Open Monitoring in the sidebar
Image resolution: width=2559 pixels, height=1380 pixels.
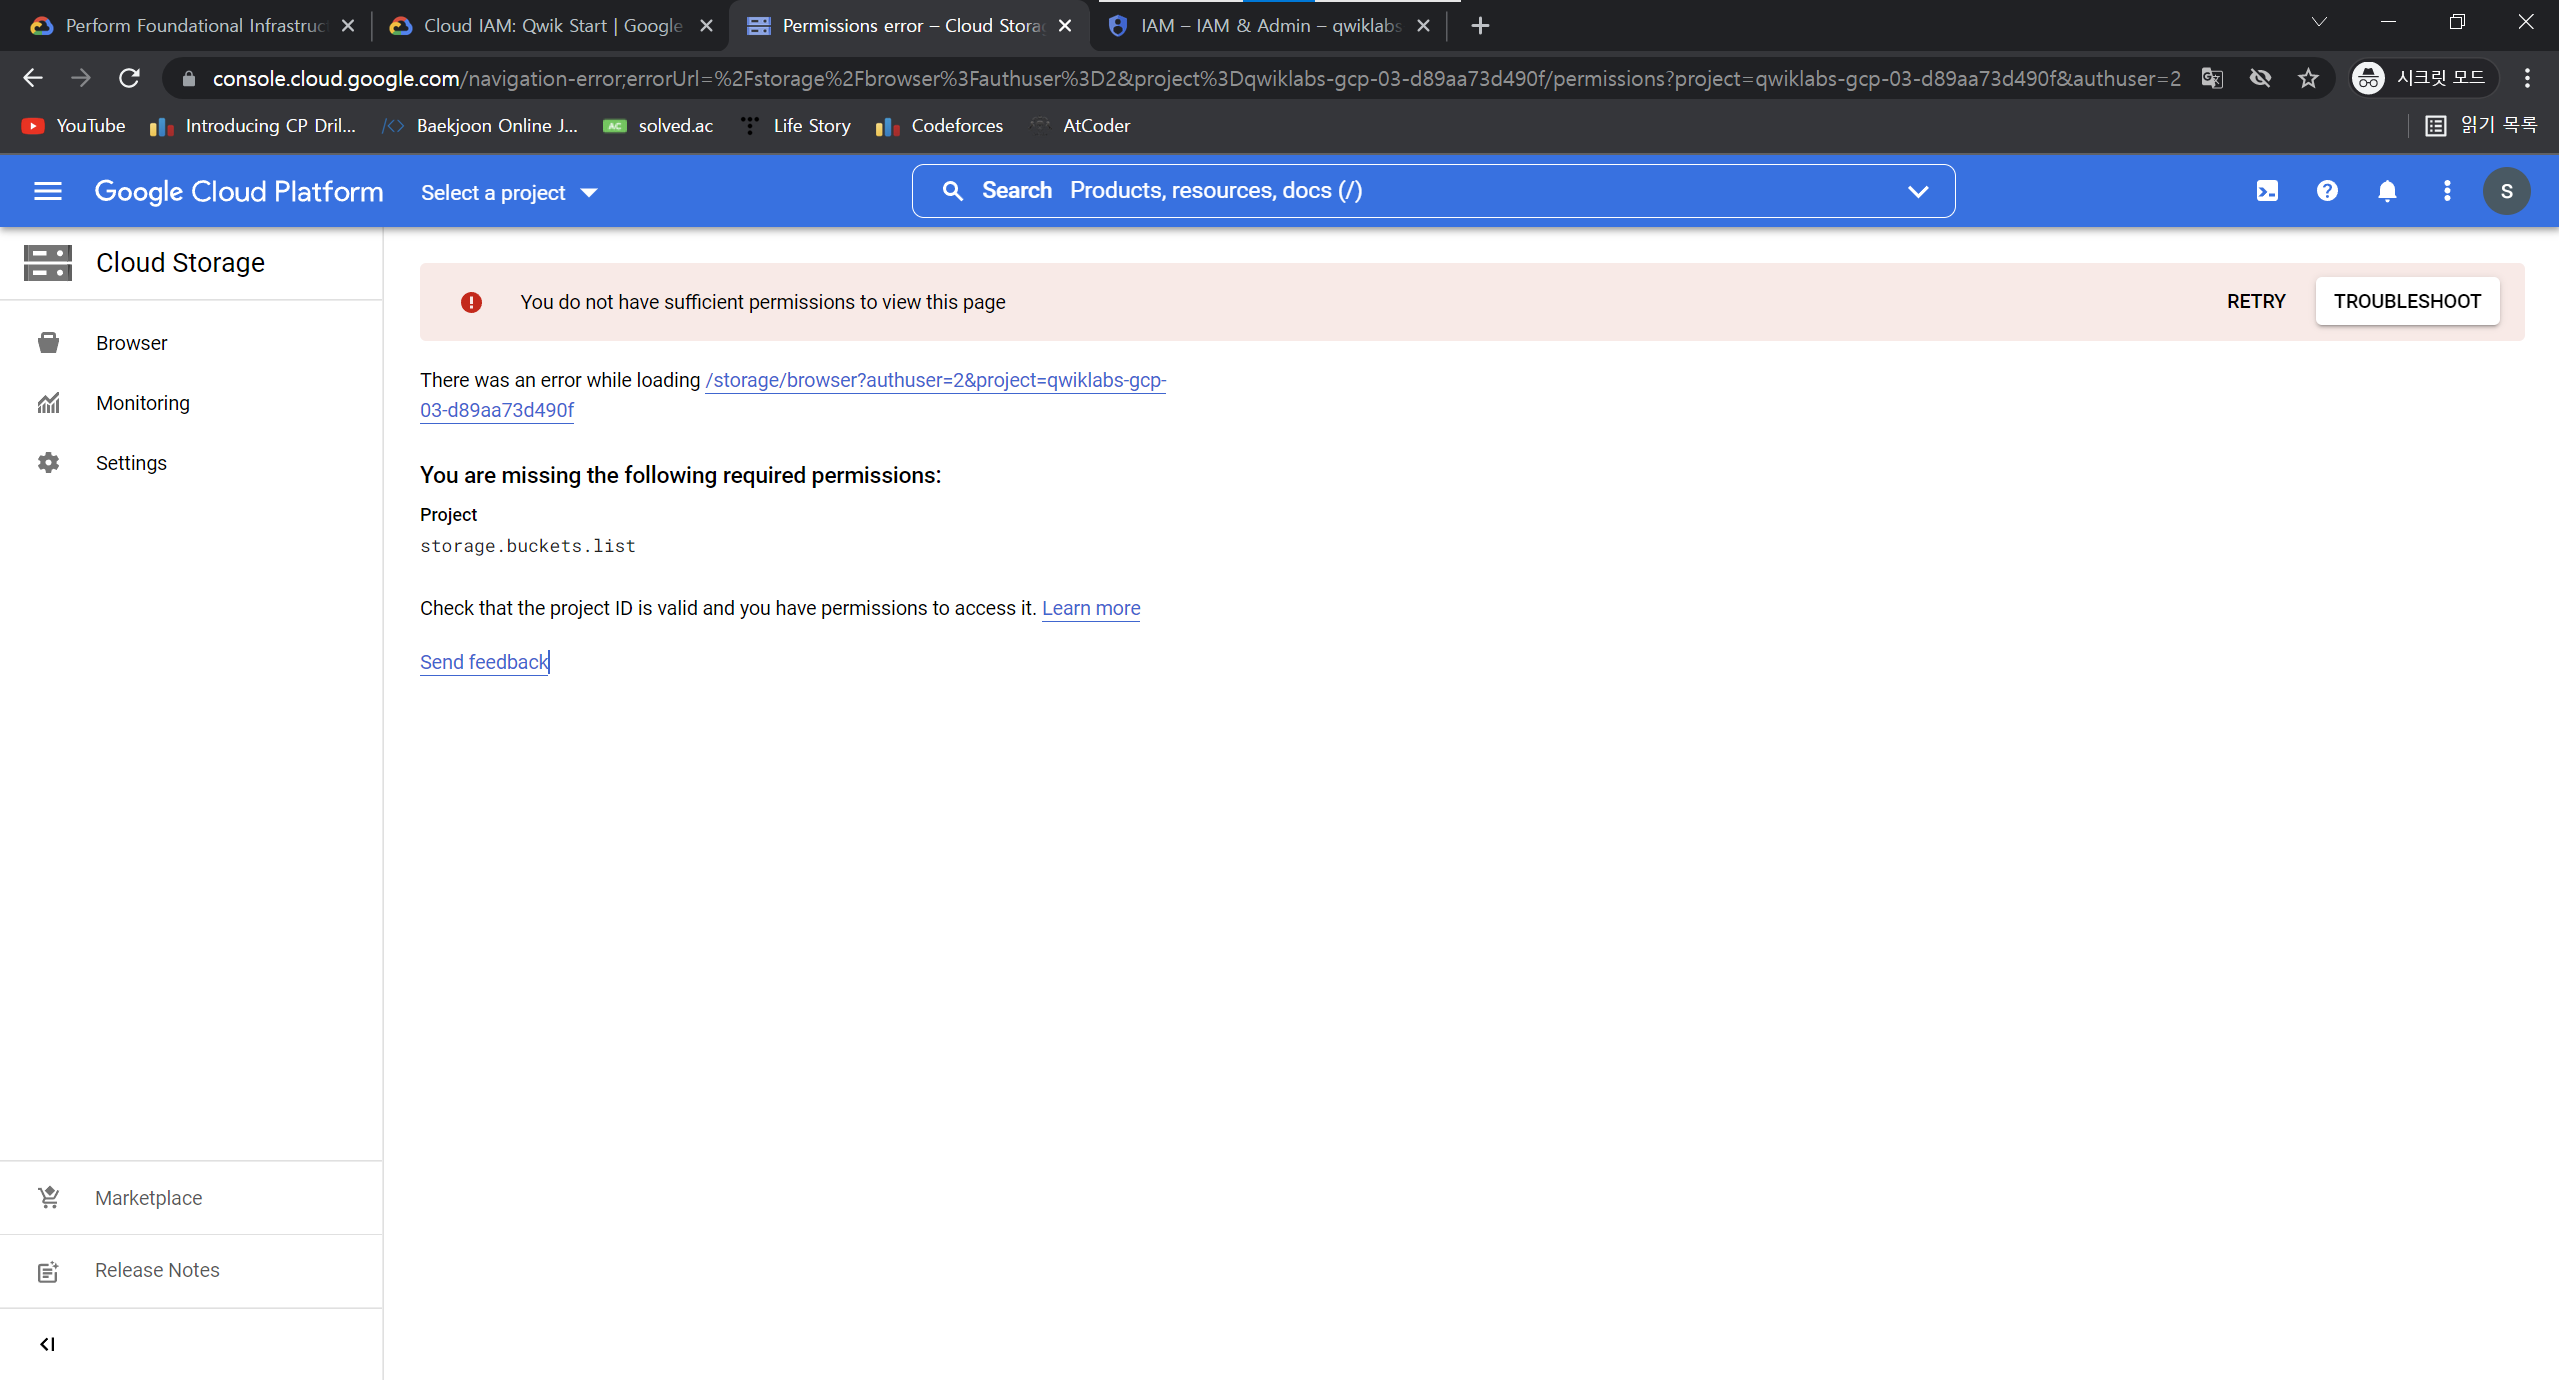[x=142, y=403]
